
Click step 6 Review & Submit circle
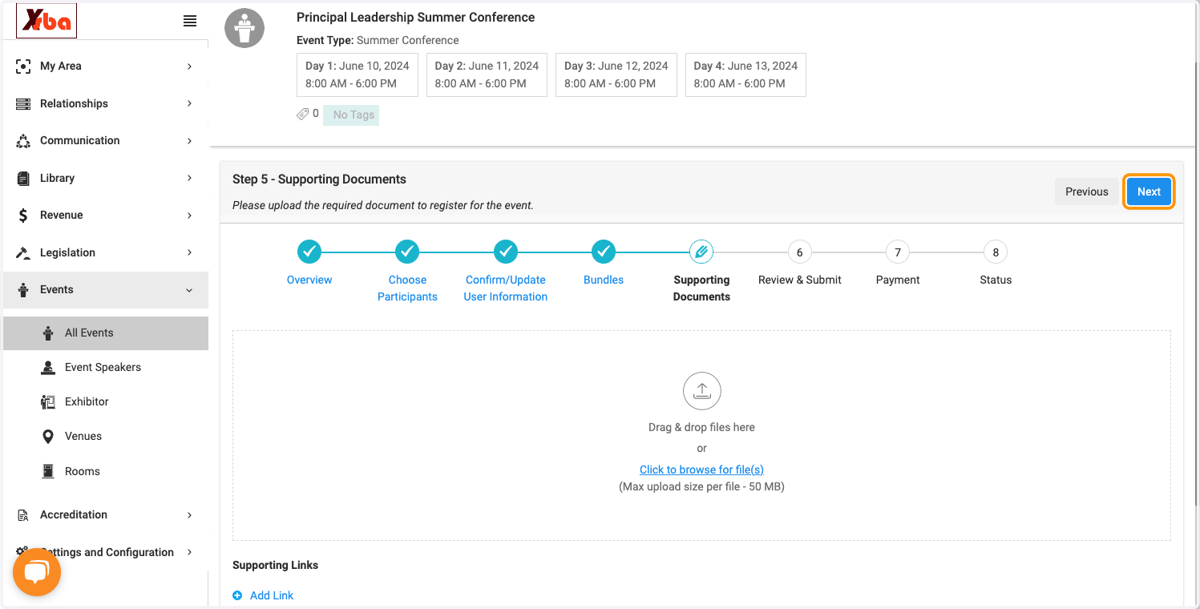point(799,252)
